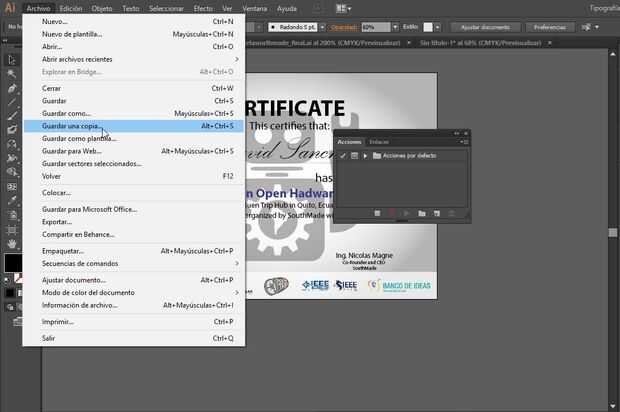Switch to the Acciones tab

pos(349,142)
